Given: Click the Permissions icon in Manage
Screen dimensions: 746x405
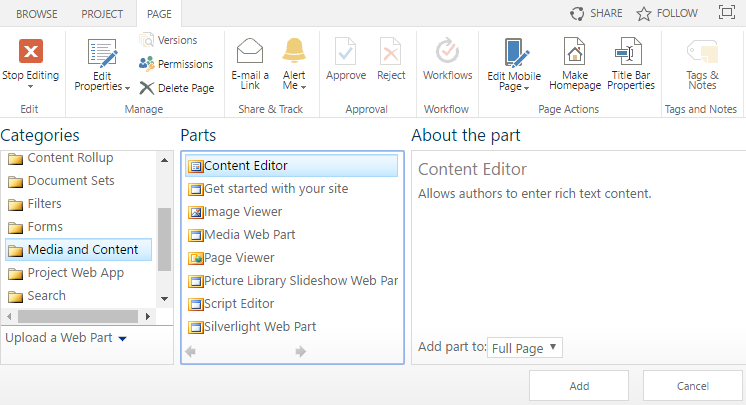Looking at the screenshot, I should point(147,63).
